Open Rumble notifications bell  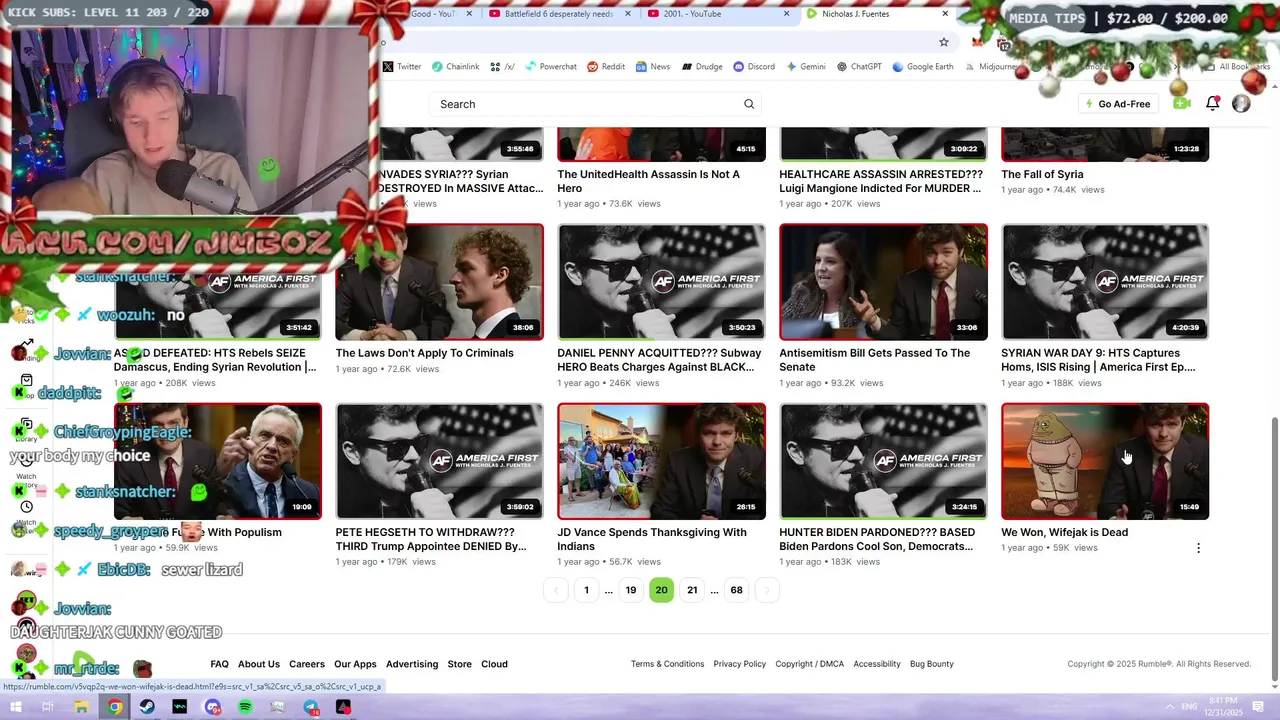point(1212,103)
